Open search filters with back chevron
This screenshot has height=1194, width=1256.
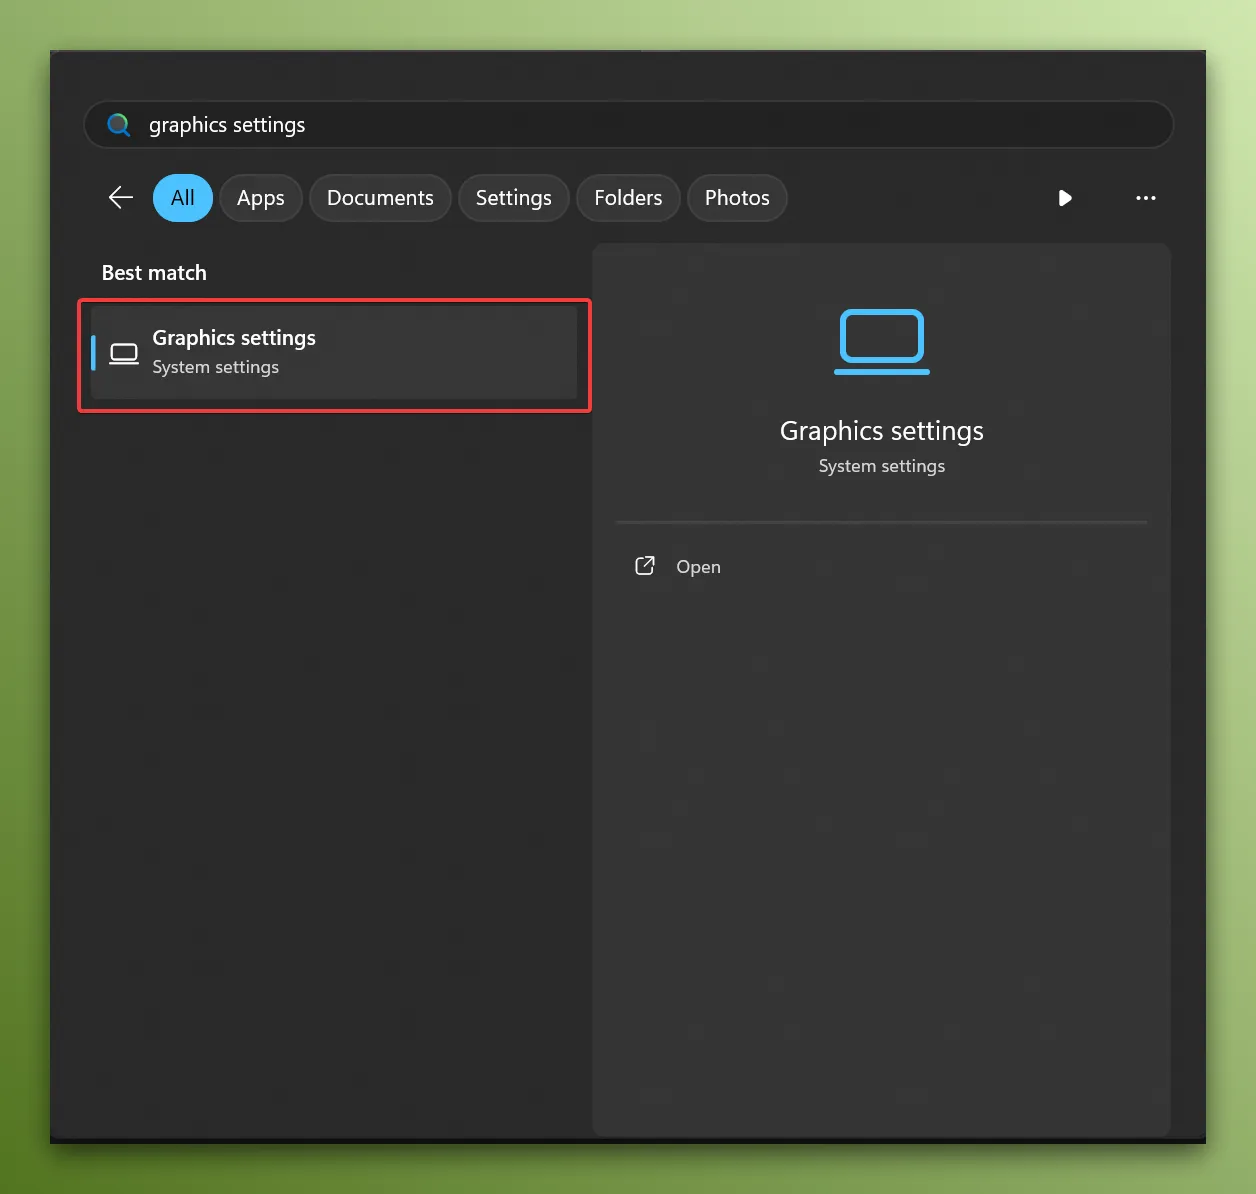coord(120,198)
